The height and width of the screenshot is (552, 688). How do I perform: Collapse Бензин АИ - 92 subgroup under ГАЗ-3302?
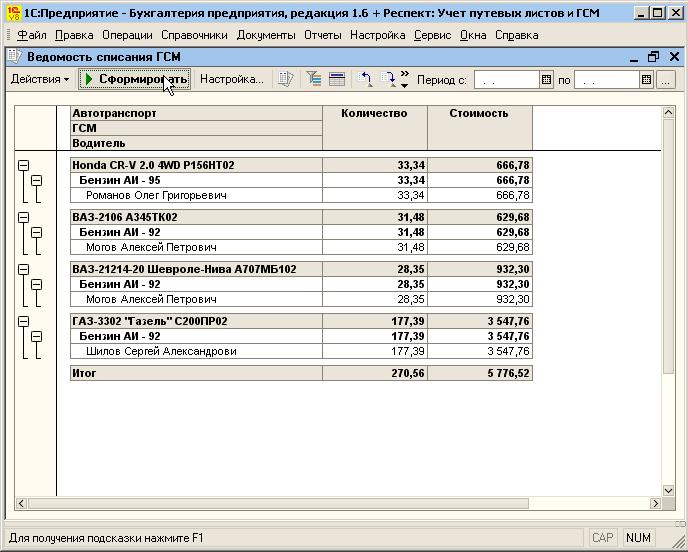coord(37,336)
